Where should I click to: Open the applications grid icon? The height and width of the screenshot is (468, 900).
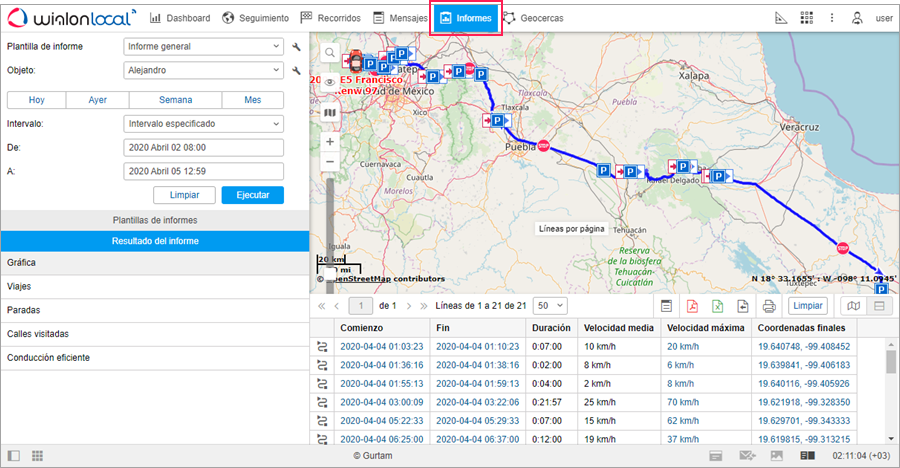pyautogui.click(x=807, y=18)
